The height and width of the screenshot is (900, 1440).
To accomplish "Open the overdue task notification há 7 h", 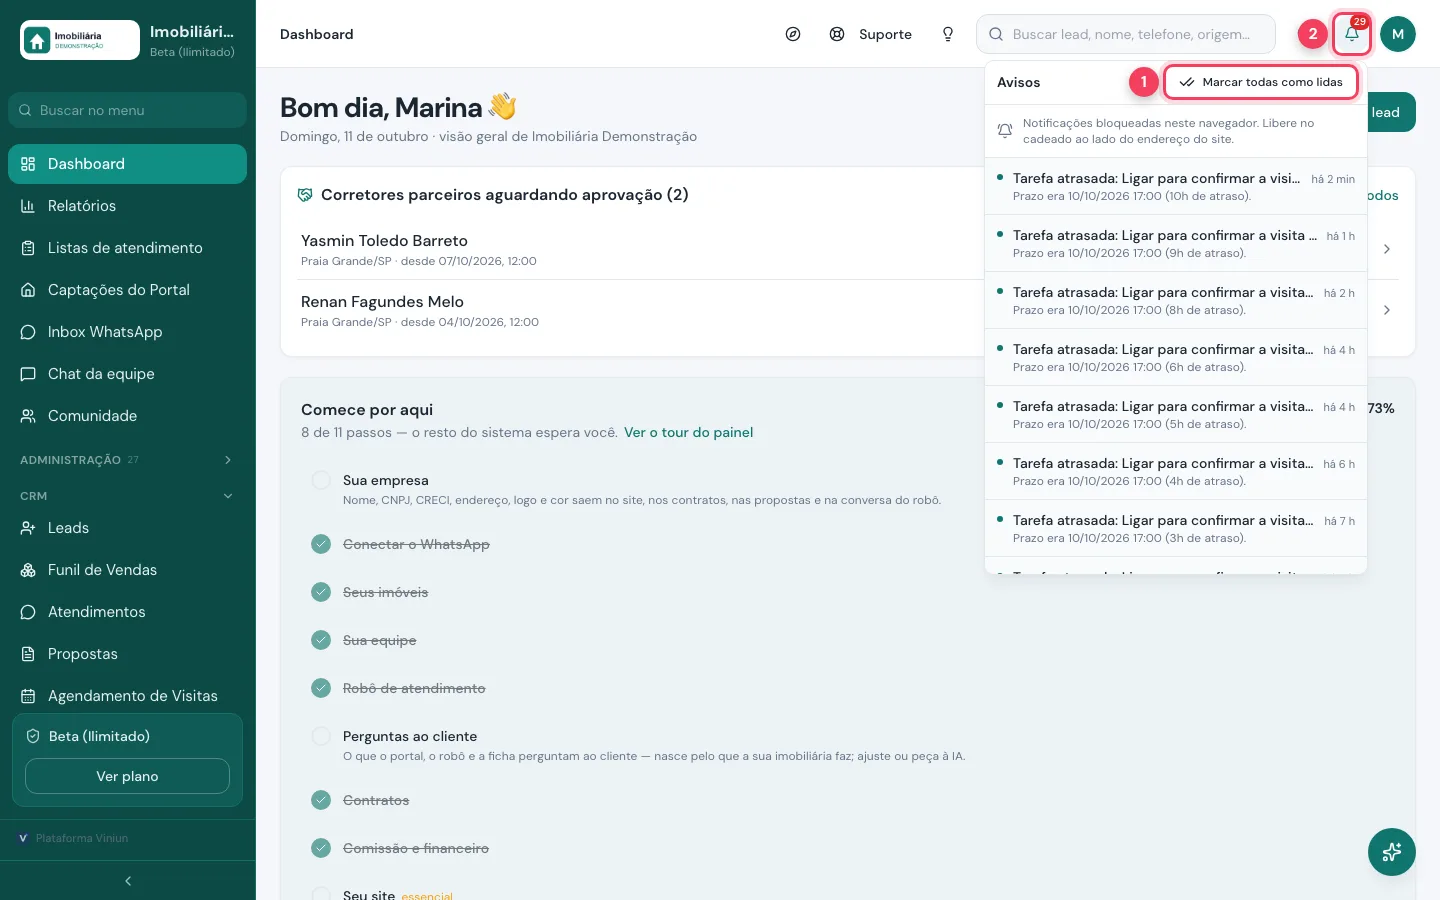I will click(x=1176, y=528).
